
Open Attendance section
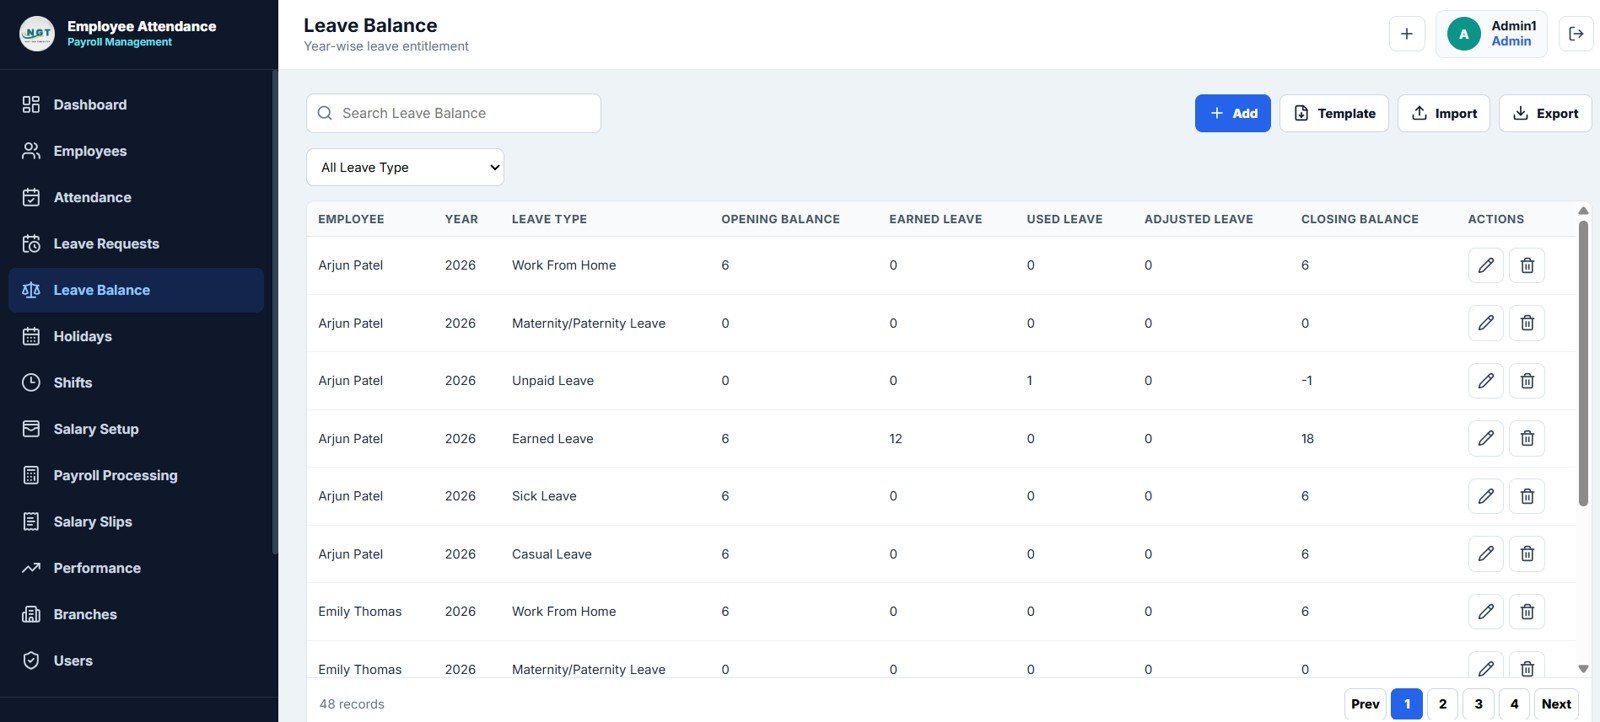pyautogui.click(x=136, y=197)
